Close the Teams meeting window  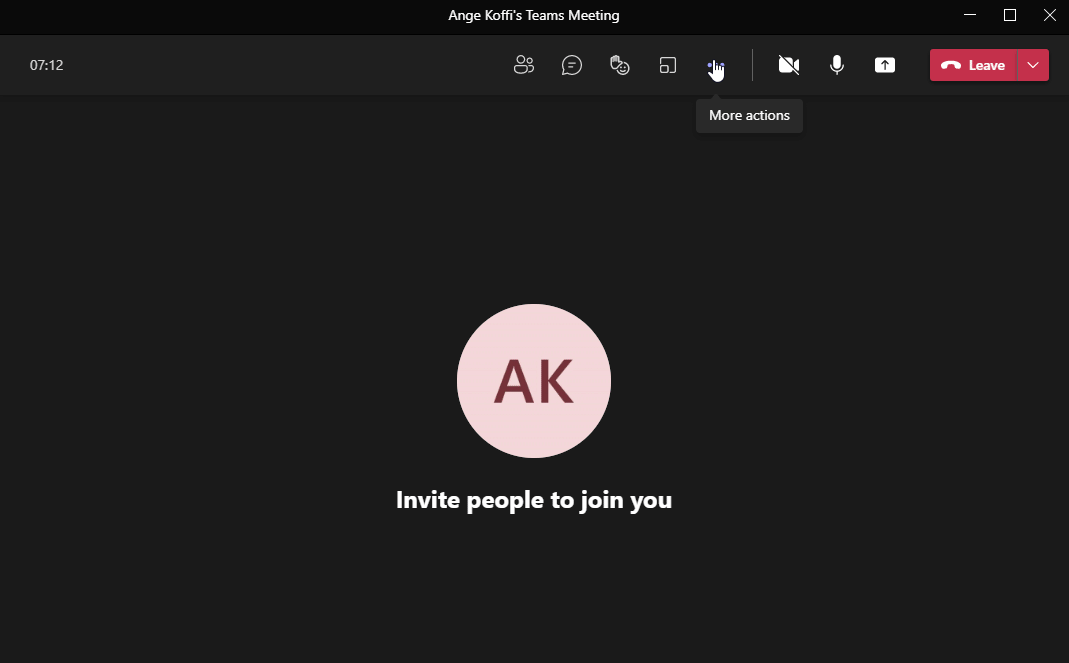[x=1049, y=15]
